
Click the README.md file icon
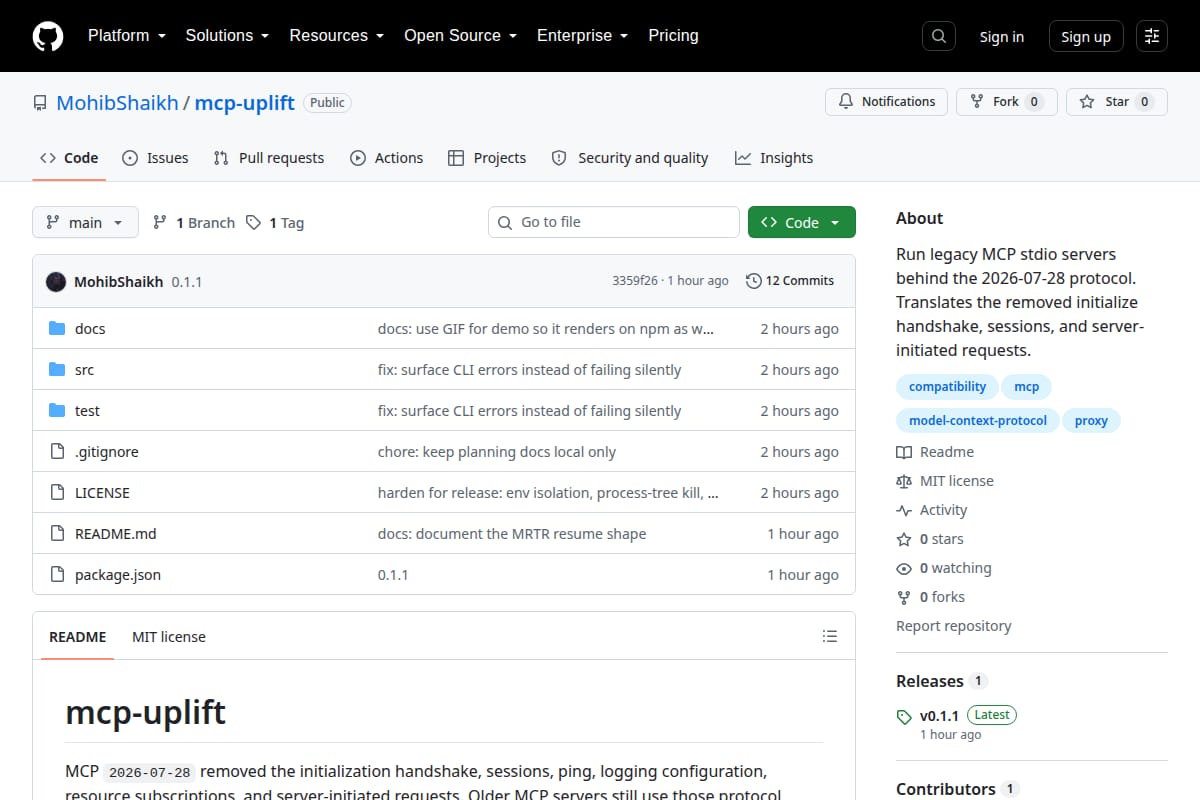[57, 534]
